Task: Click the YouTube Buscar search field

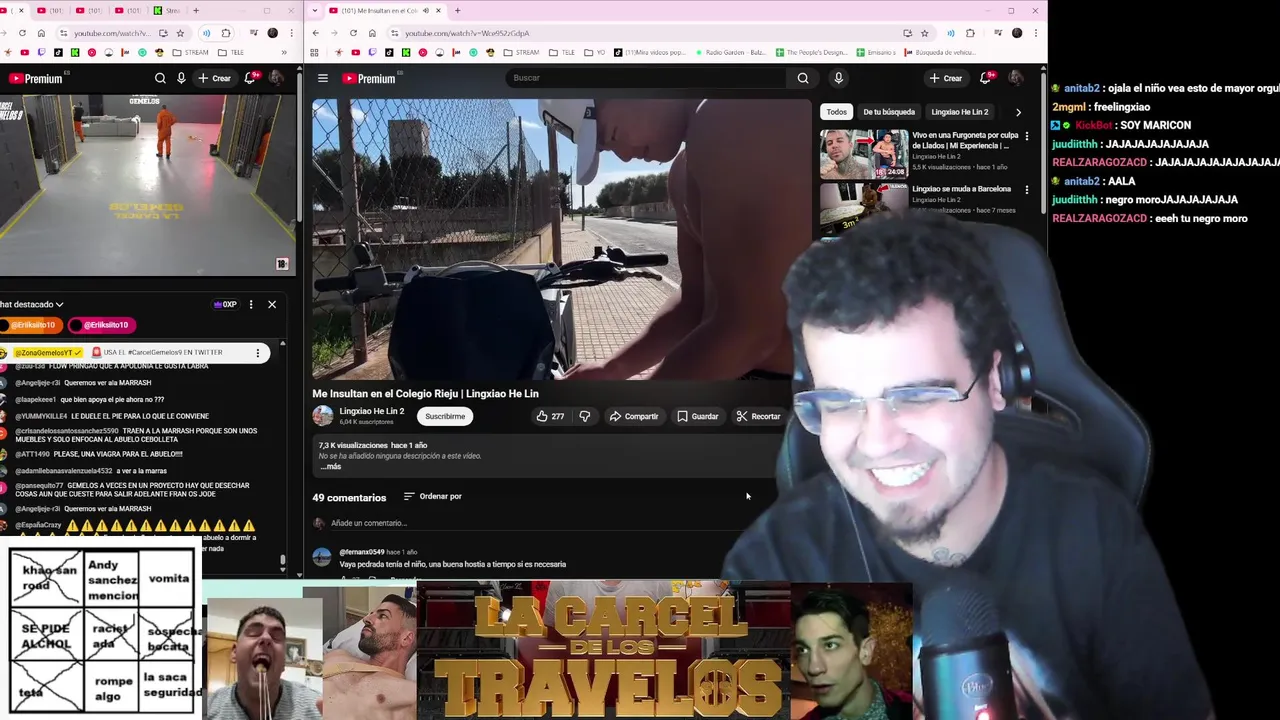Action: point(647,78)
